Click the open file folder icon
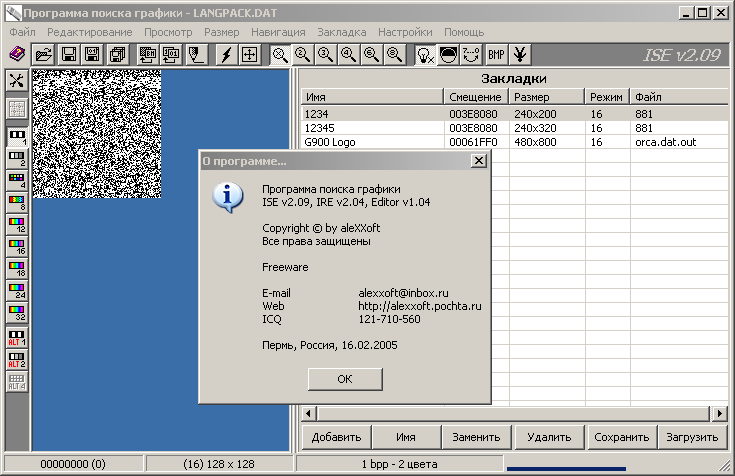Screen dimensions: 735x476 click(44, 54)
